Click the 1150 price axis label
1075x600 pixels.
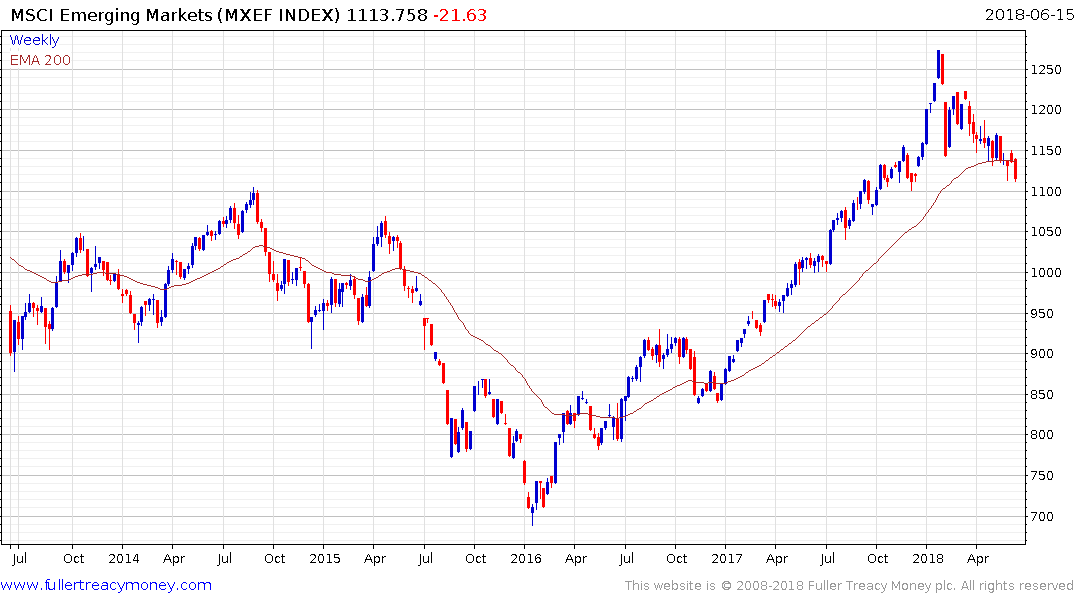(1046, 151)
